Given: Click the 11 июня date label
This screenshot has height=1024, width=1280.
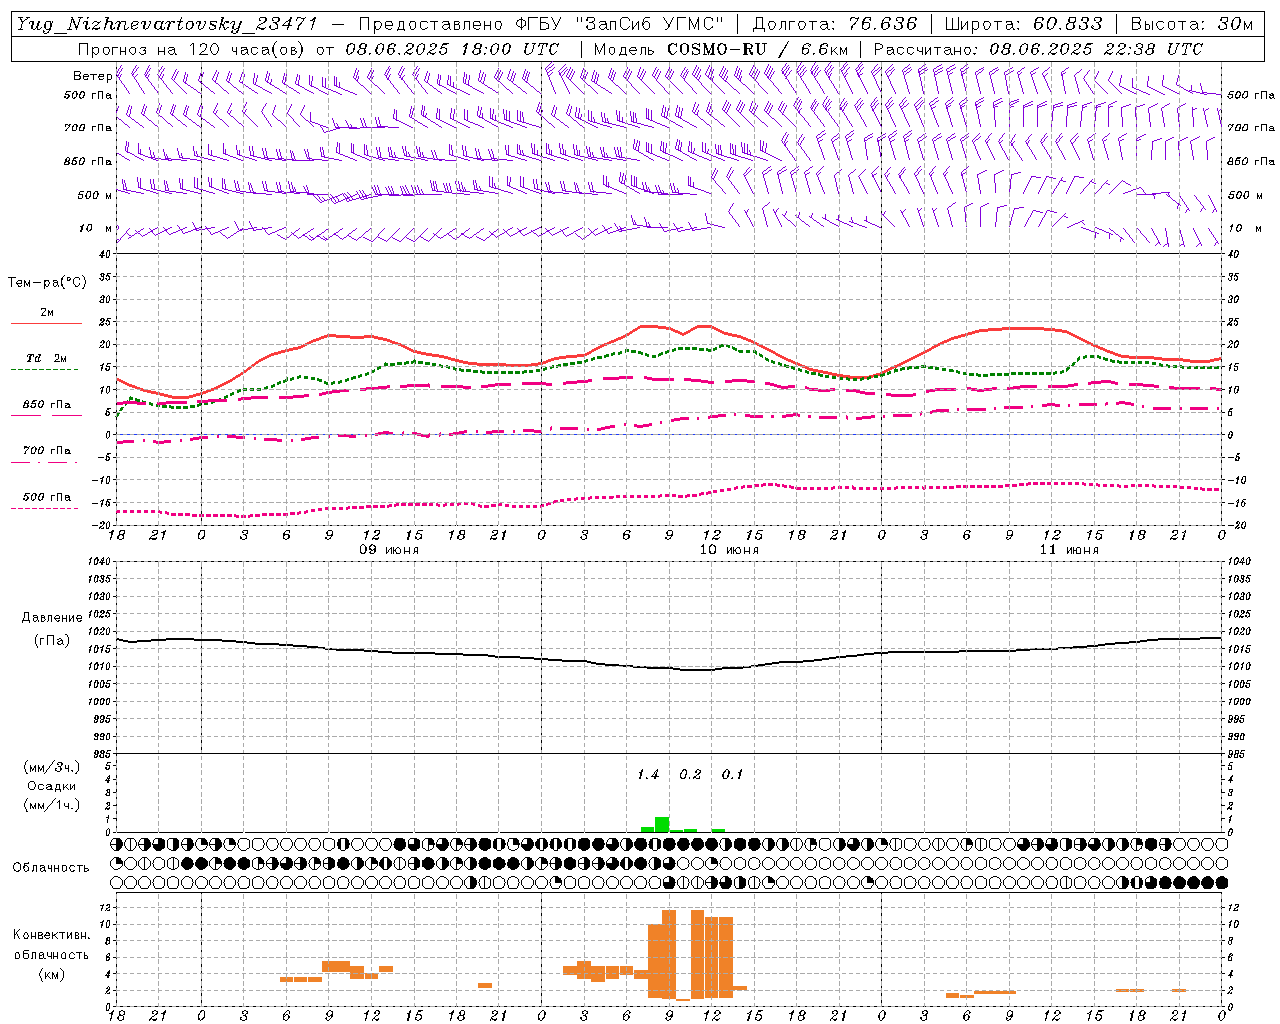Looking at the screenshot, I should pyautogui.click(x=1069, y=550).
